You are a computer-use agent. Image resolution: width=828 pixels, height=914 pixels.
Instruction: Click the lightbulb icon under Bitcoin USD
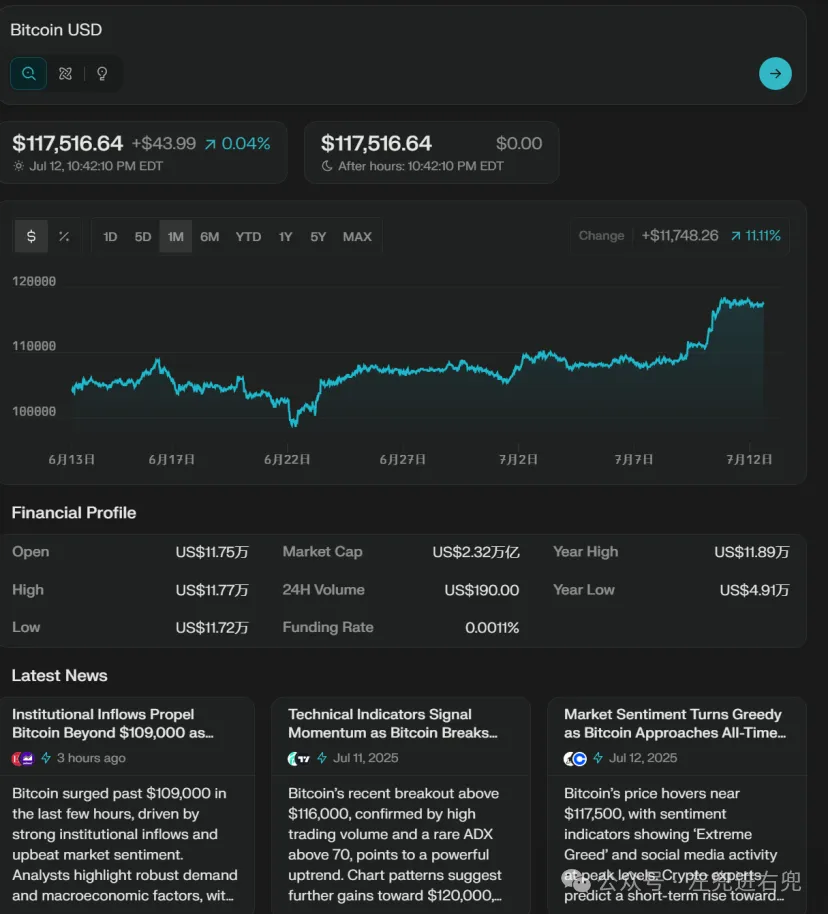pos(102,74)
